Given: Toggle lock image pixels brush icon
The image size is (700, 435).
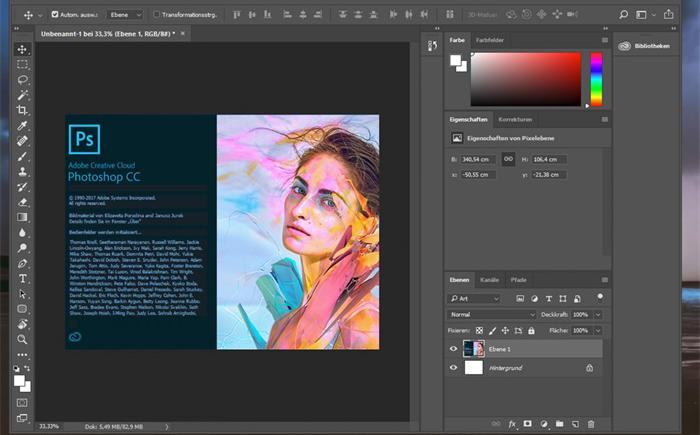Looking at the screenshot, I should [492, 330].
